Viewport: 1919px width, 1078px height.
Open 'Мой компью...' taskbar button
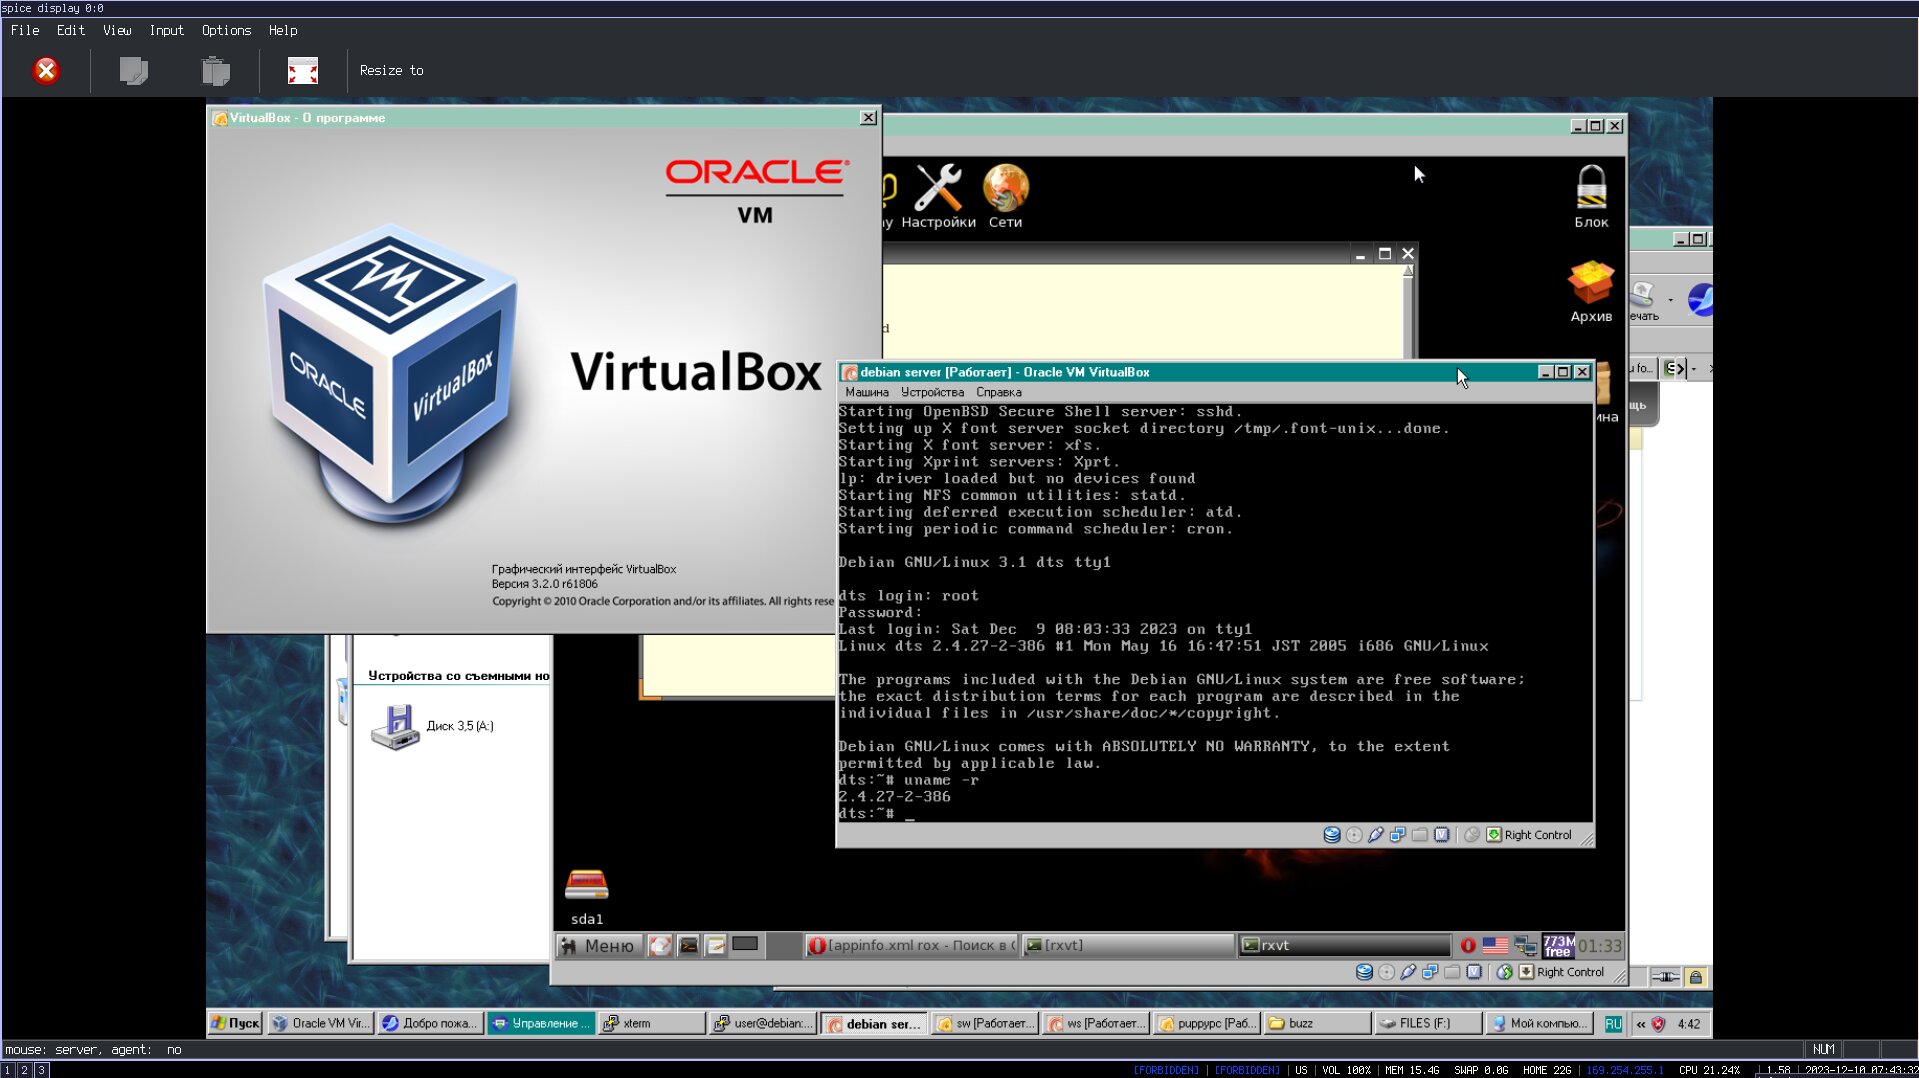[x=1538, y=1024]
